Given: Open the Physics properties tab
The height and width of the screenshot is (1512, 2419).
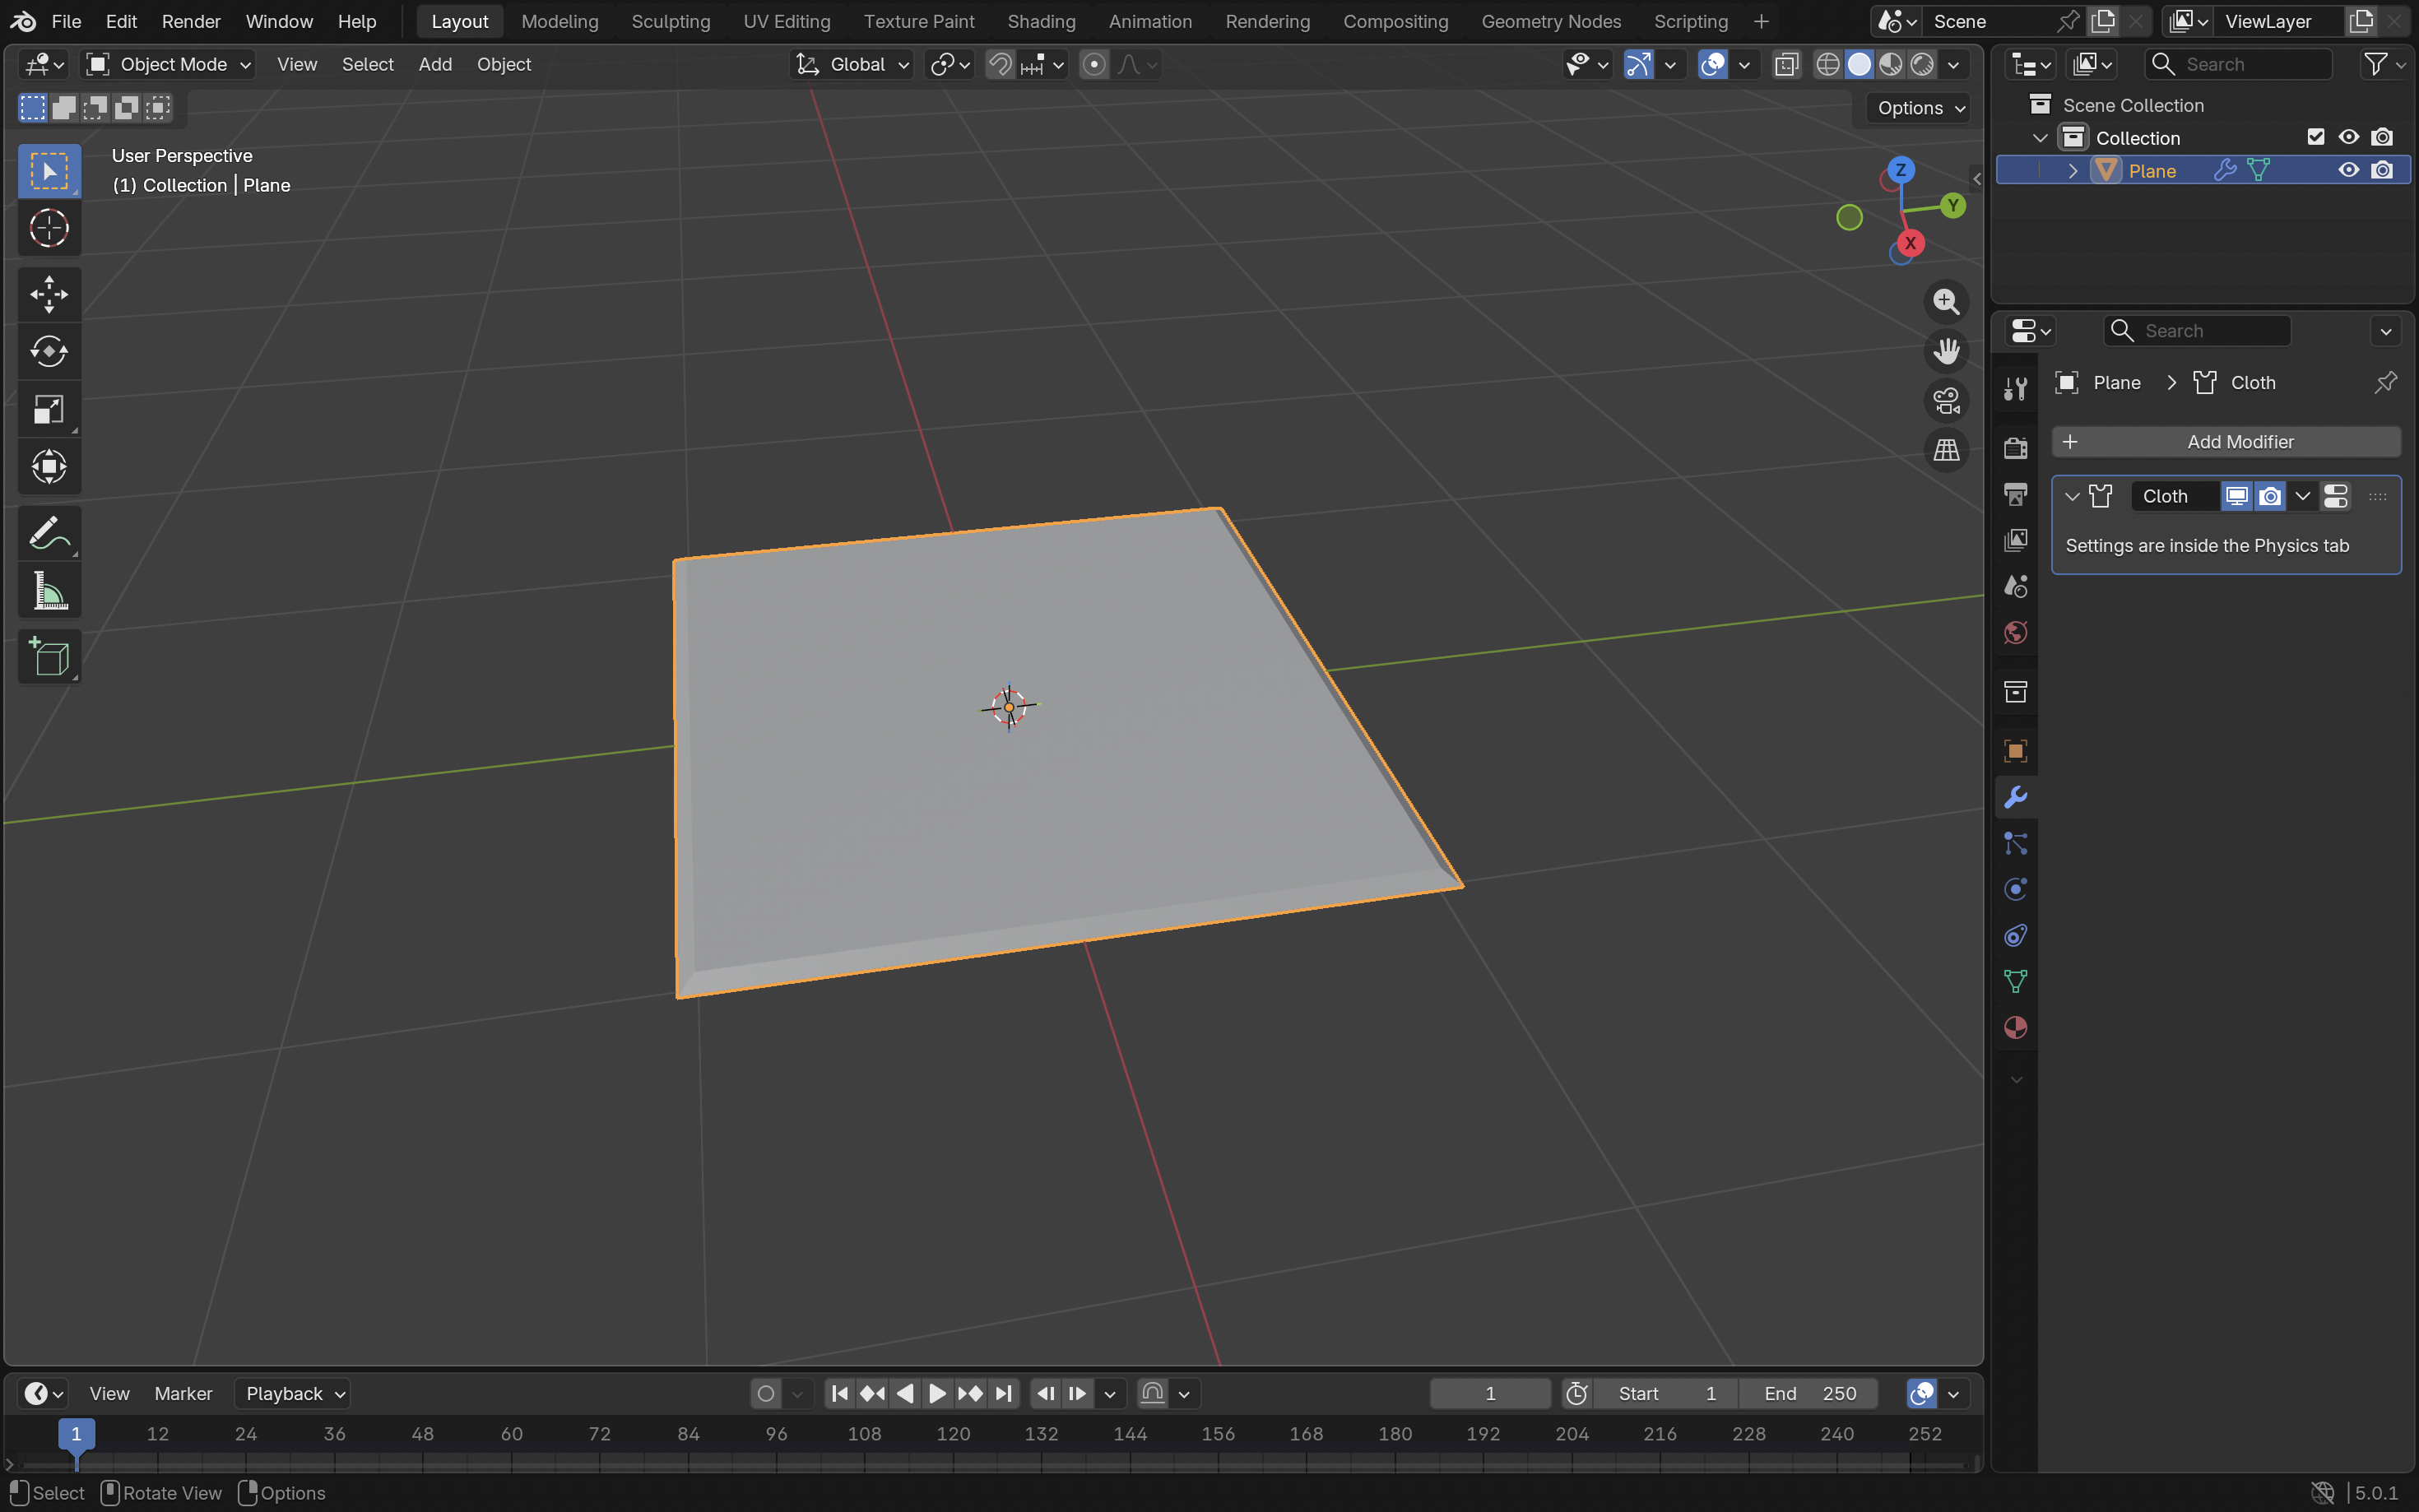Looking at the screenshot, I should [2015, 889].
